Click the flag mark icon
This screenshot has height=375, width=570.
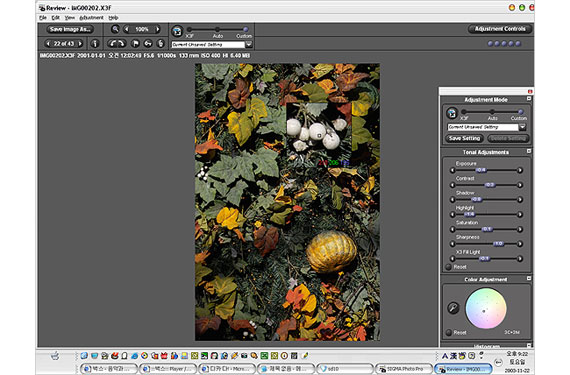tap(135, 44)
